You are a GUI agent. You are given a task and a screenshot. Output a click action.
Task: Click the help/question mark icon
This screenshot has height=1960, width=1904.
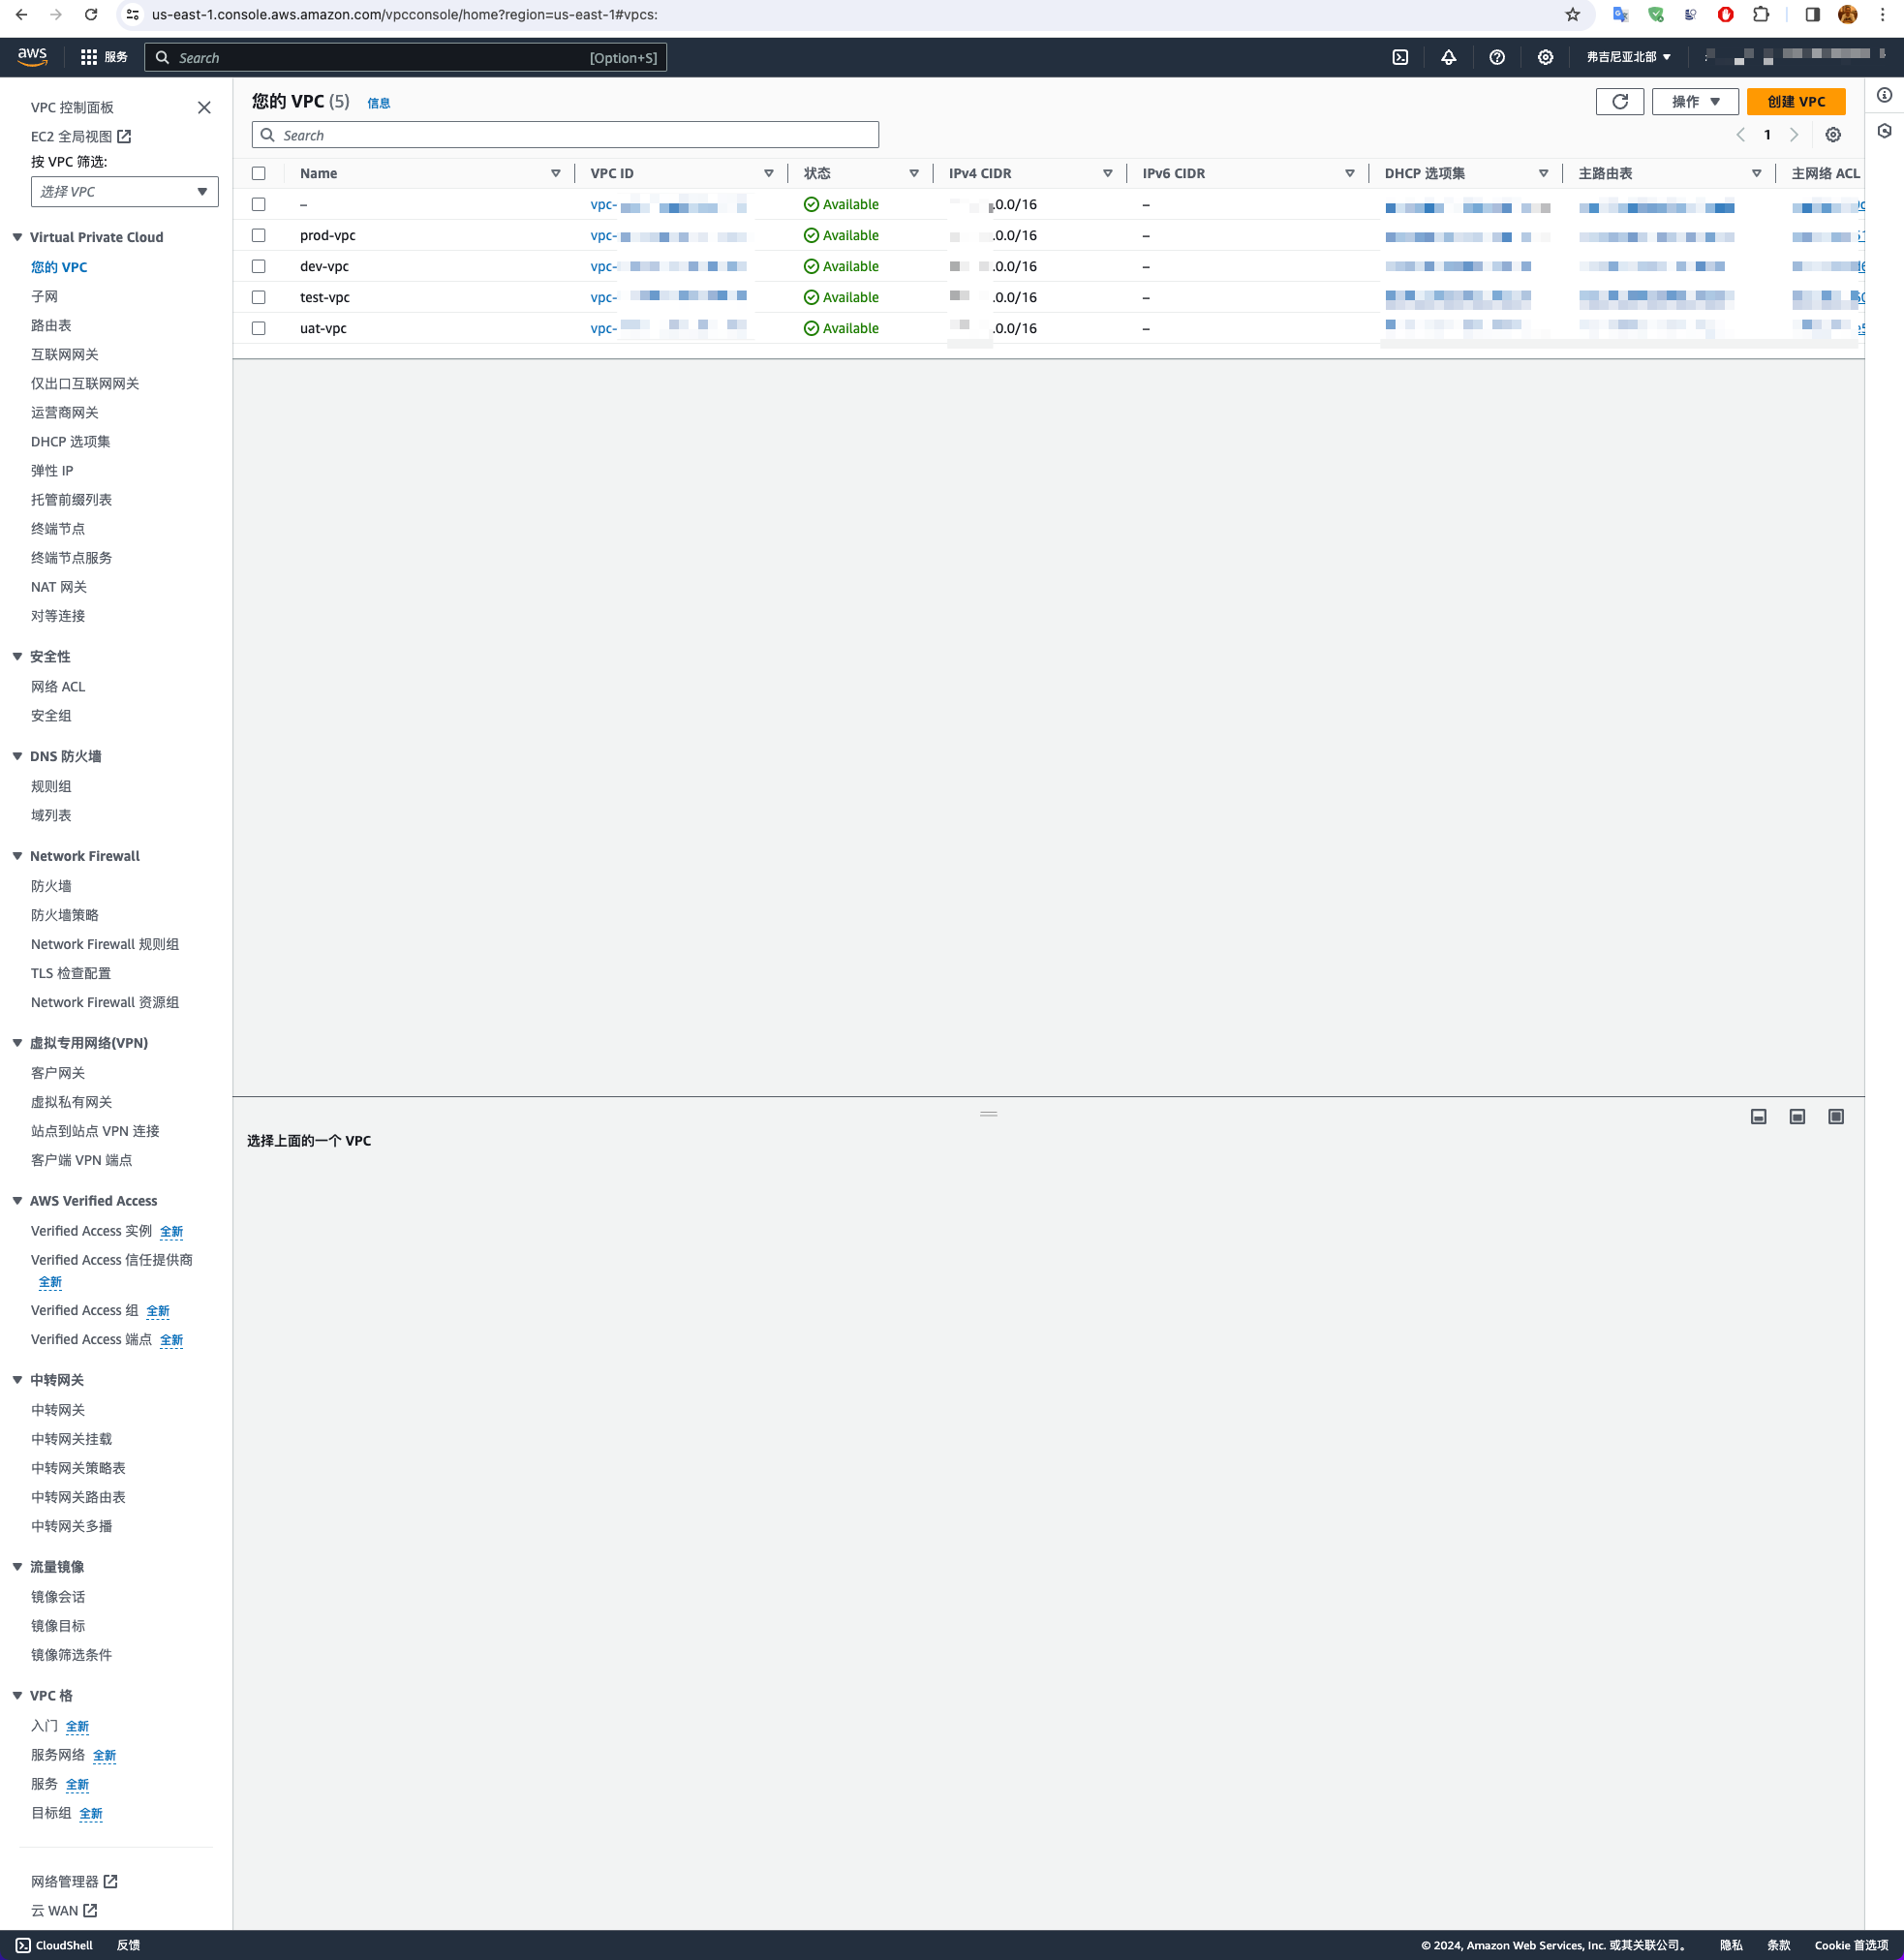[1498, 58]
